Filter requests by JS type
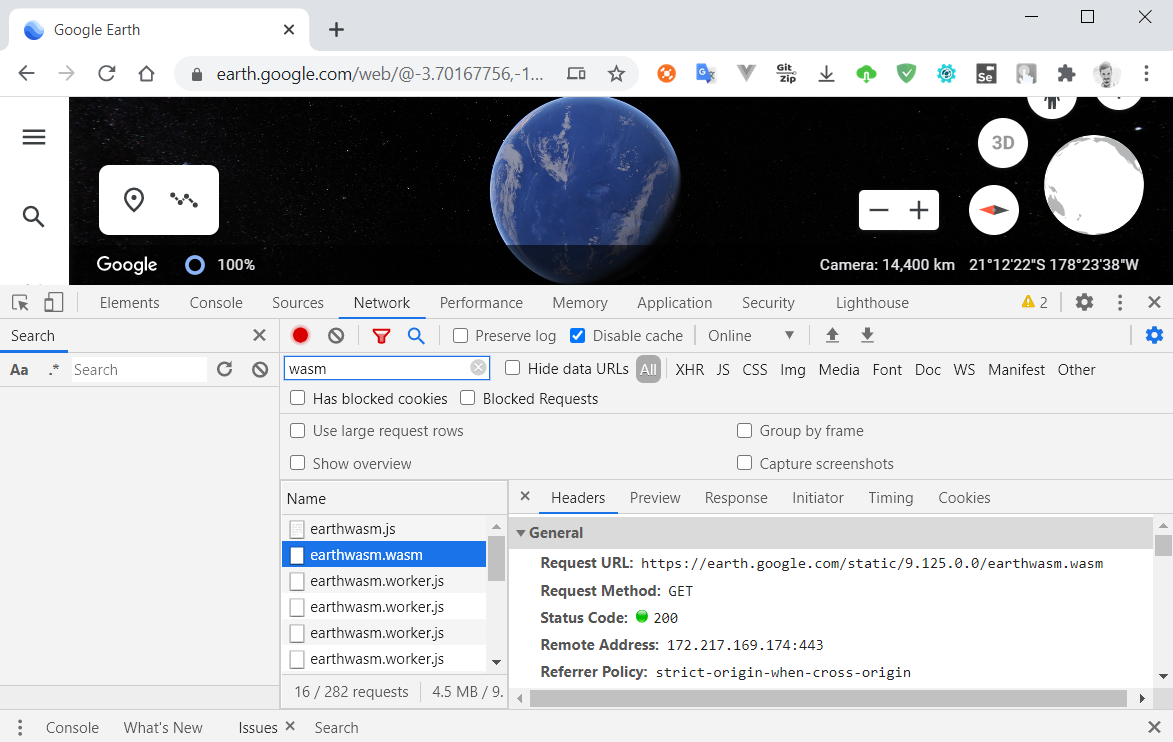This screenshot has width=1173, height=742. [x=723, y=370]
